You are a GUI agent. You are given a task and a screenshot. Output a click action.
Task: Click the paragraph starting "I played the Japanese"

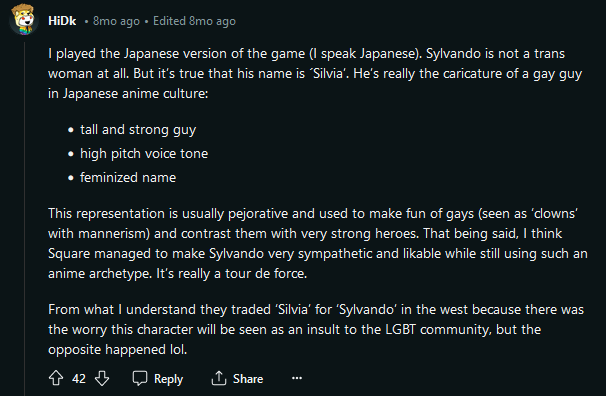point(315,73)
